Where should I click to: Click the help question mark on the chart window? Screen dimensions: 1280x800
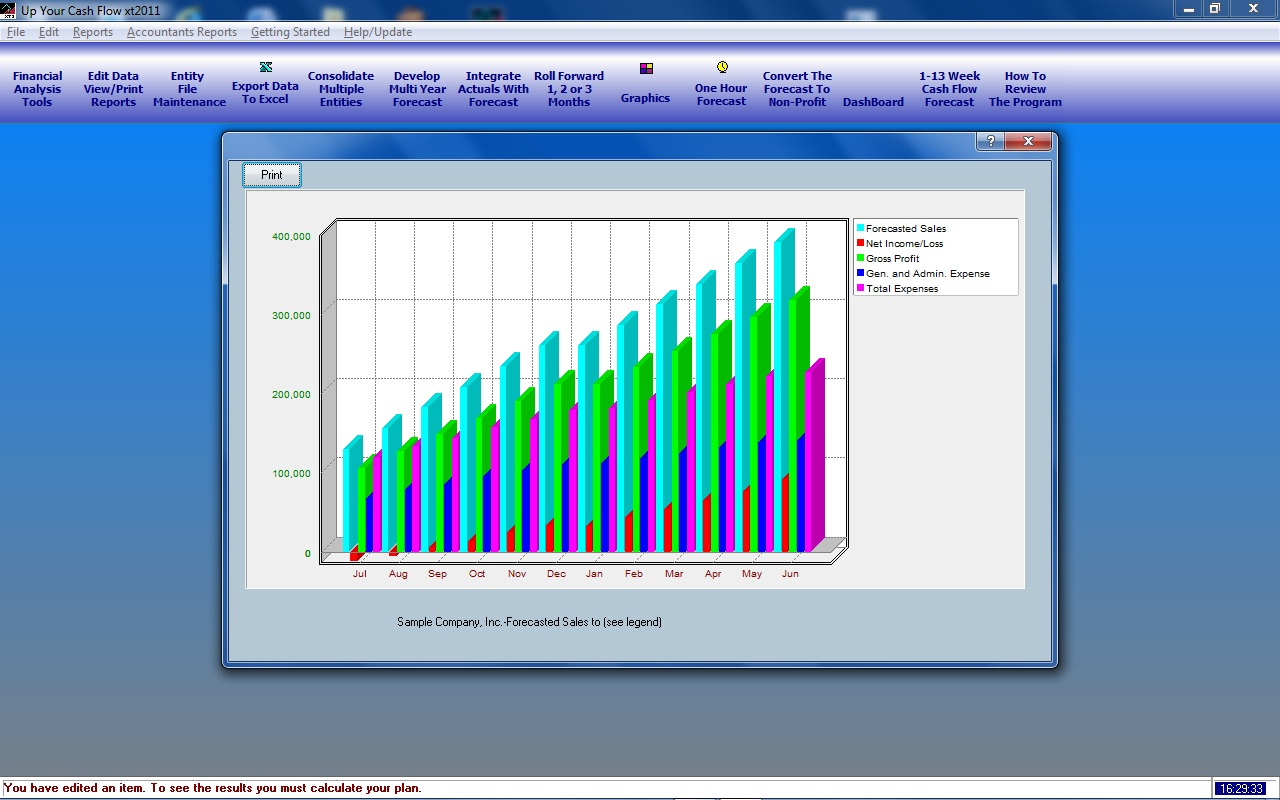tap(990, 141)
